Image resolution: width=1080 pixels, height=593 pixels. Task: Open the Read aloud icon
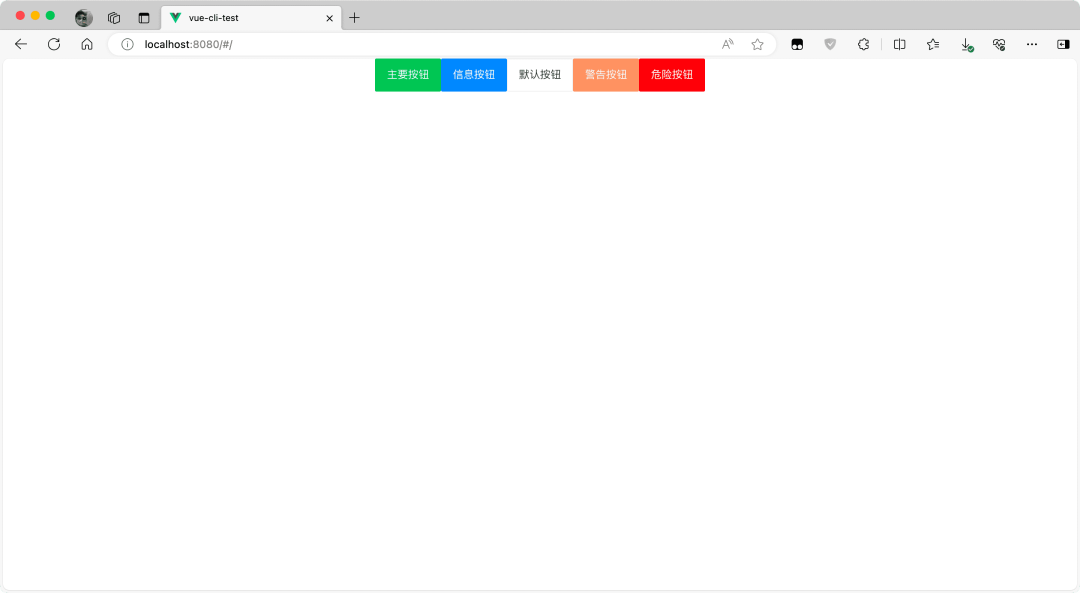[x=727, y=44]
